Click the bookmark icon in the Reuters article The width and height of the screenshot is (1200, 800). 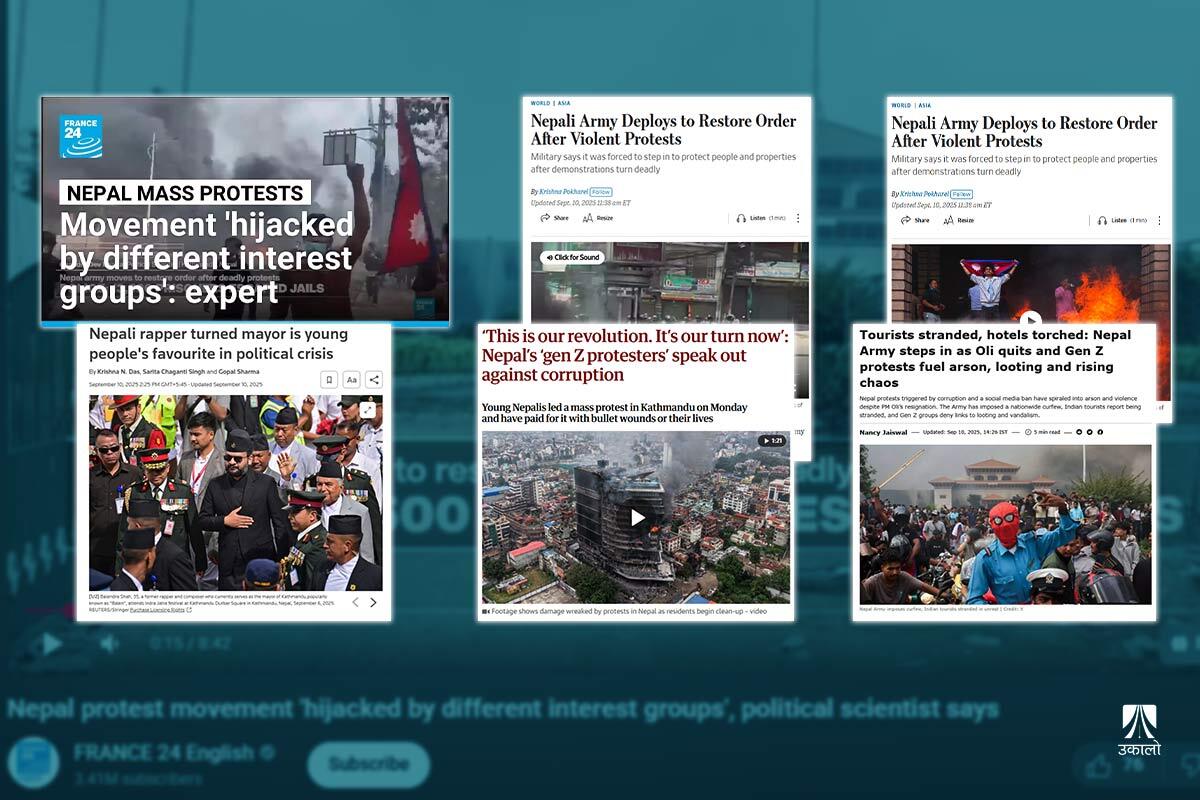click(x=328, y=379)
